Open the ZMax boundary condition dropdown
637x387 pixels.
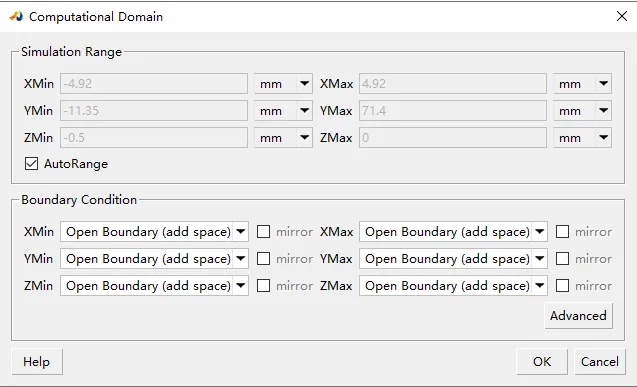453,285
